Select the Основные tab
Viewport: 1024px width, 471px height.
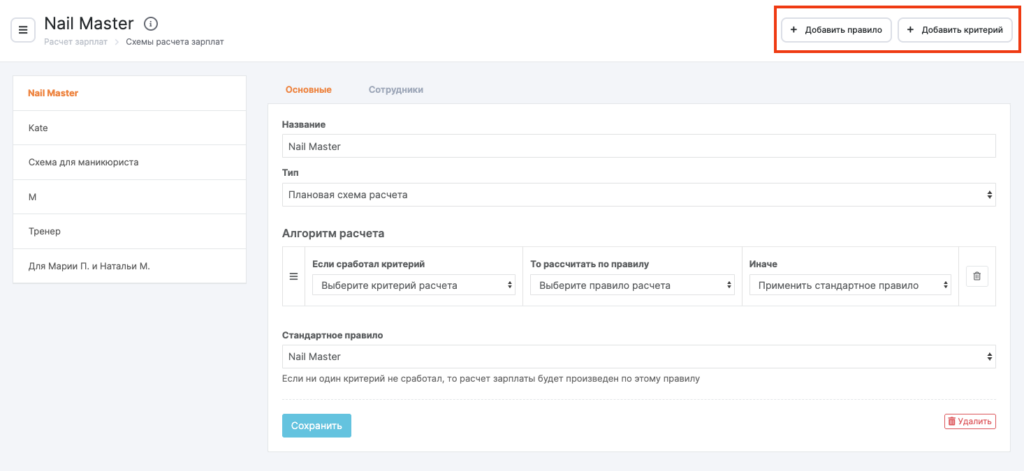pyautogui.click(x=308, y=89)
